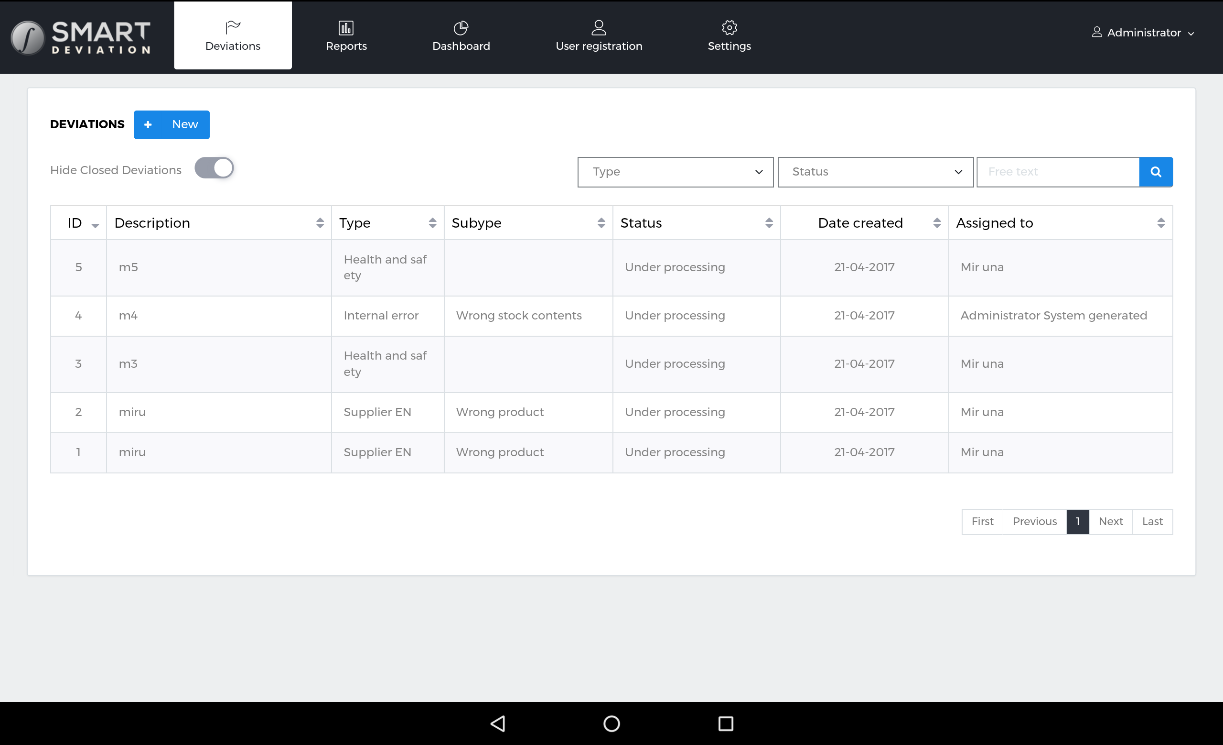
Task: Open the Reports bar chart icon
Action: [x=346, y=28]
